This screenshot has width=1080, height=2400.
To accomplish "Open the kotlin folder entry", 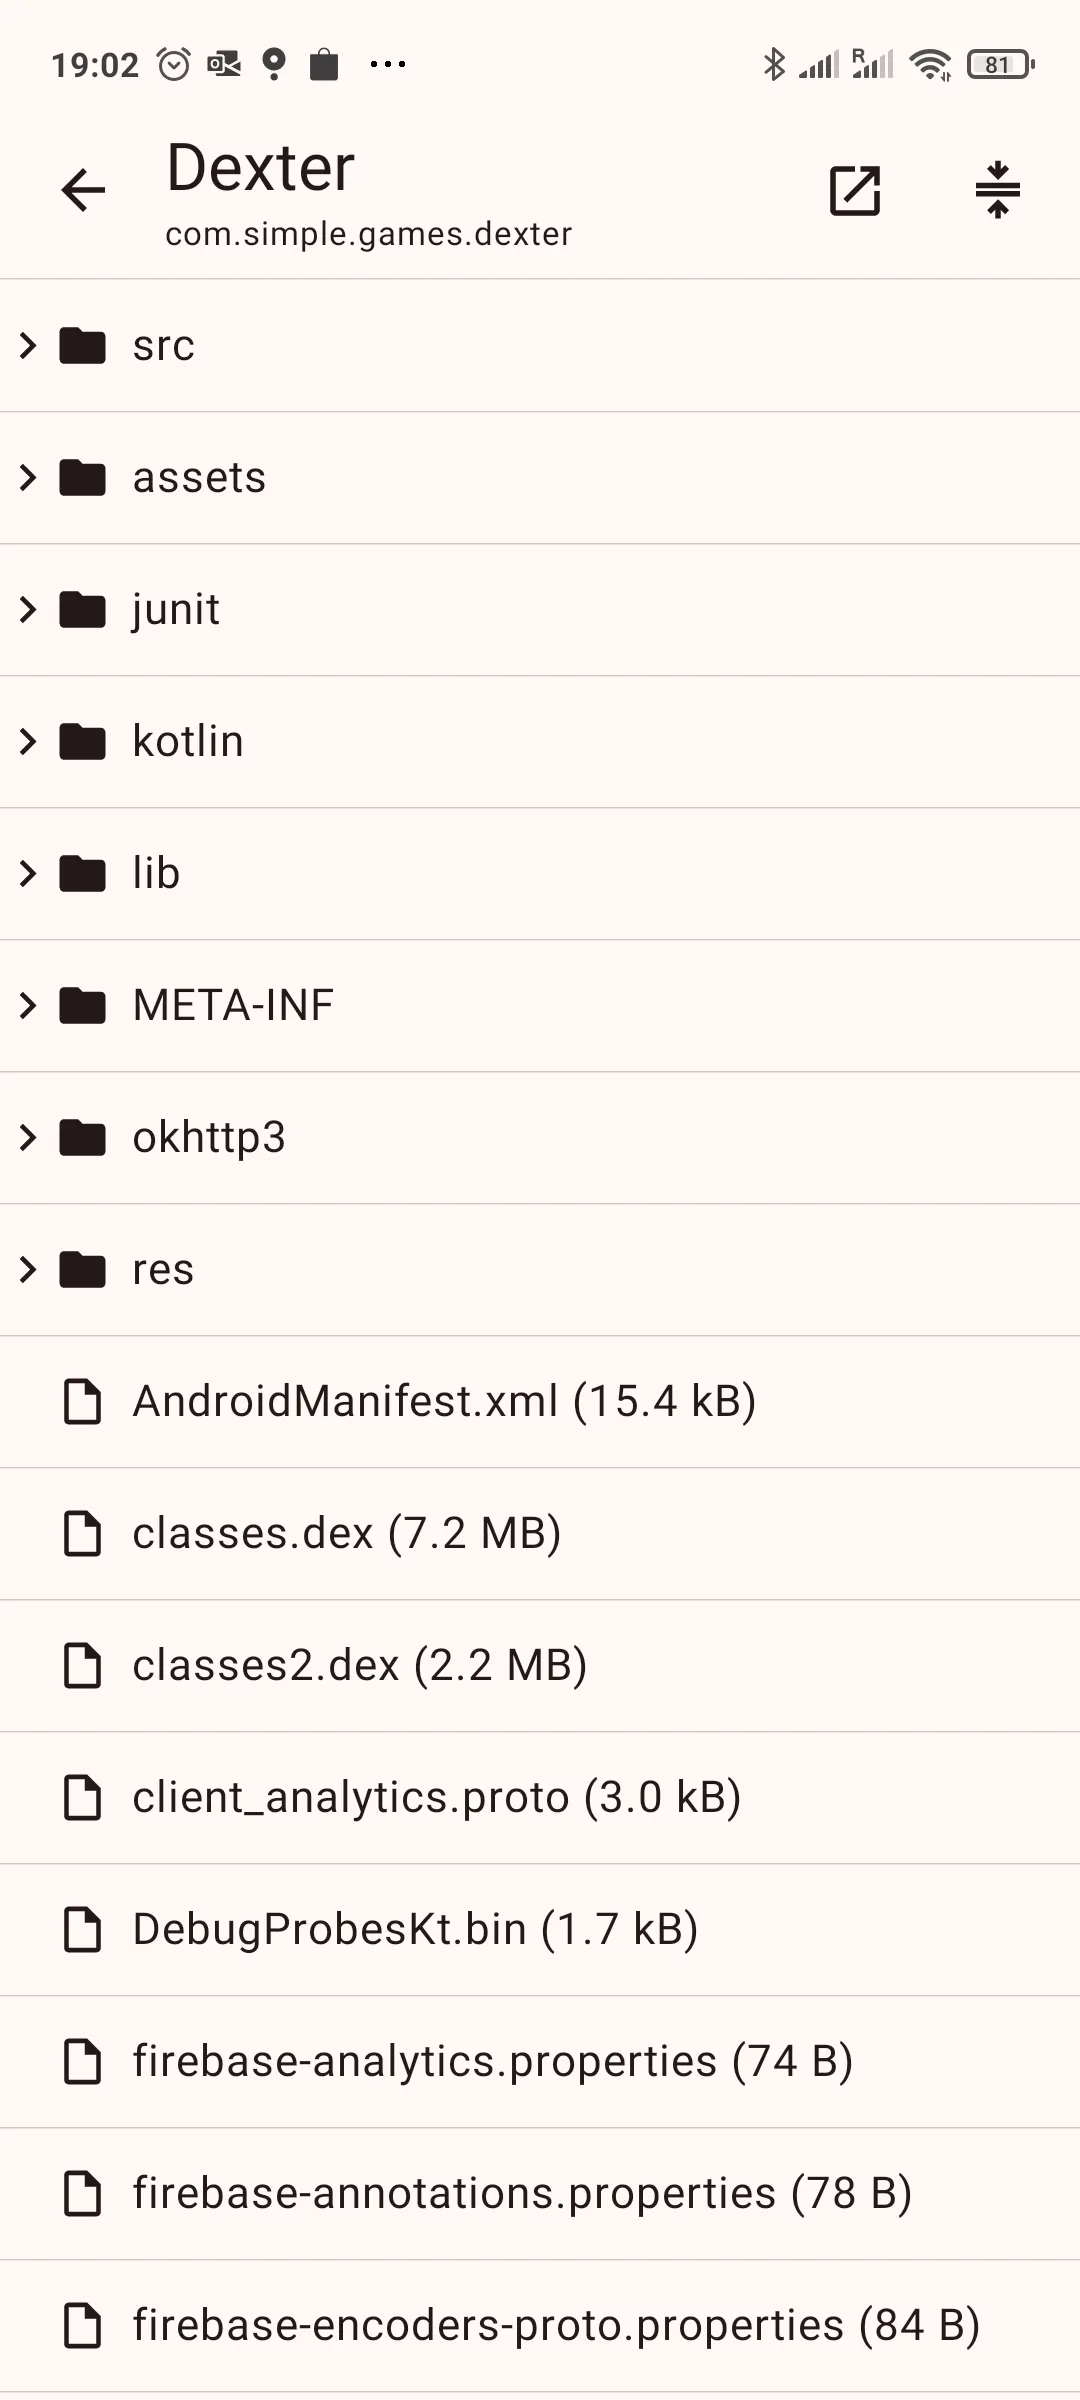I will pyautogui.click(x=190, y=741).
